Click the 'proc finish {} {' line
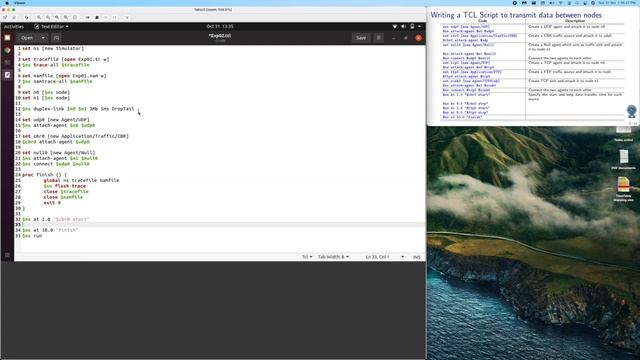 (x=44, y=175)
